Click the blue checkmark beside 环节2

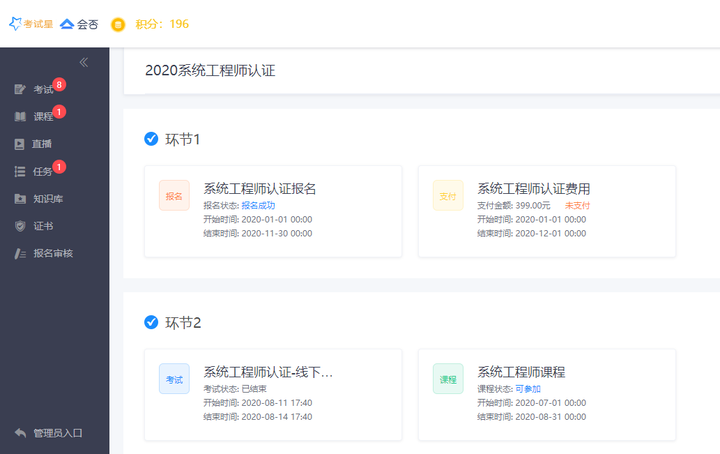click(151, 322)
